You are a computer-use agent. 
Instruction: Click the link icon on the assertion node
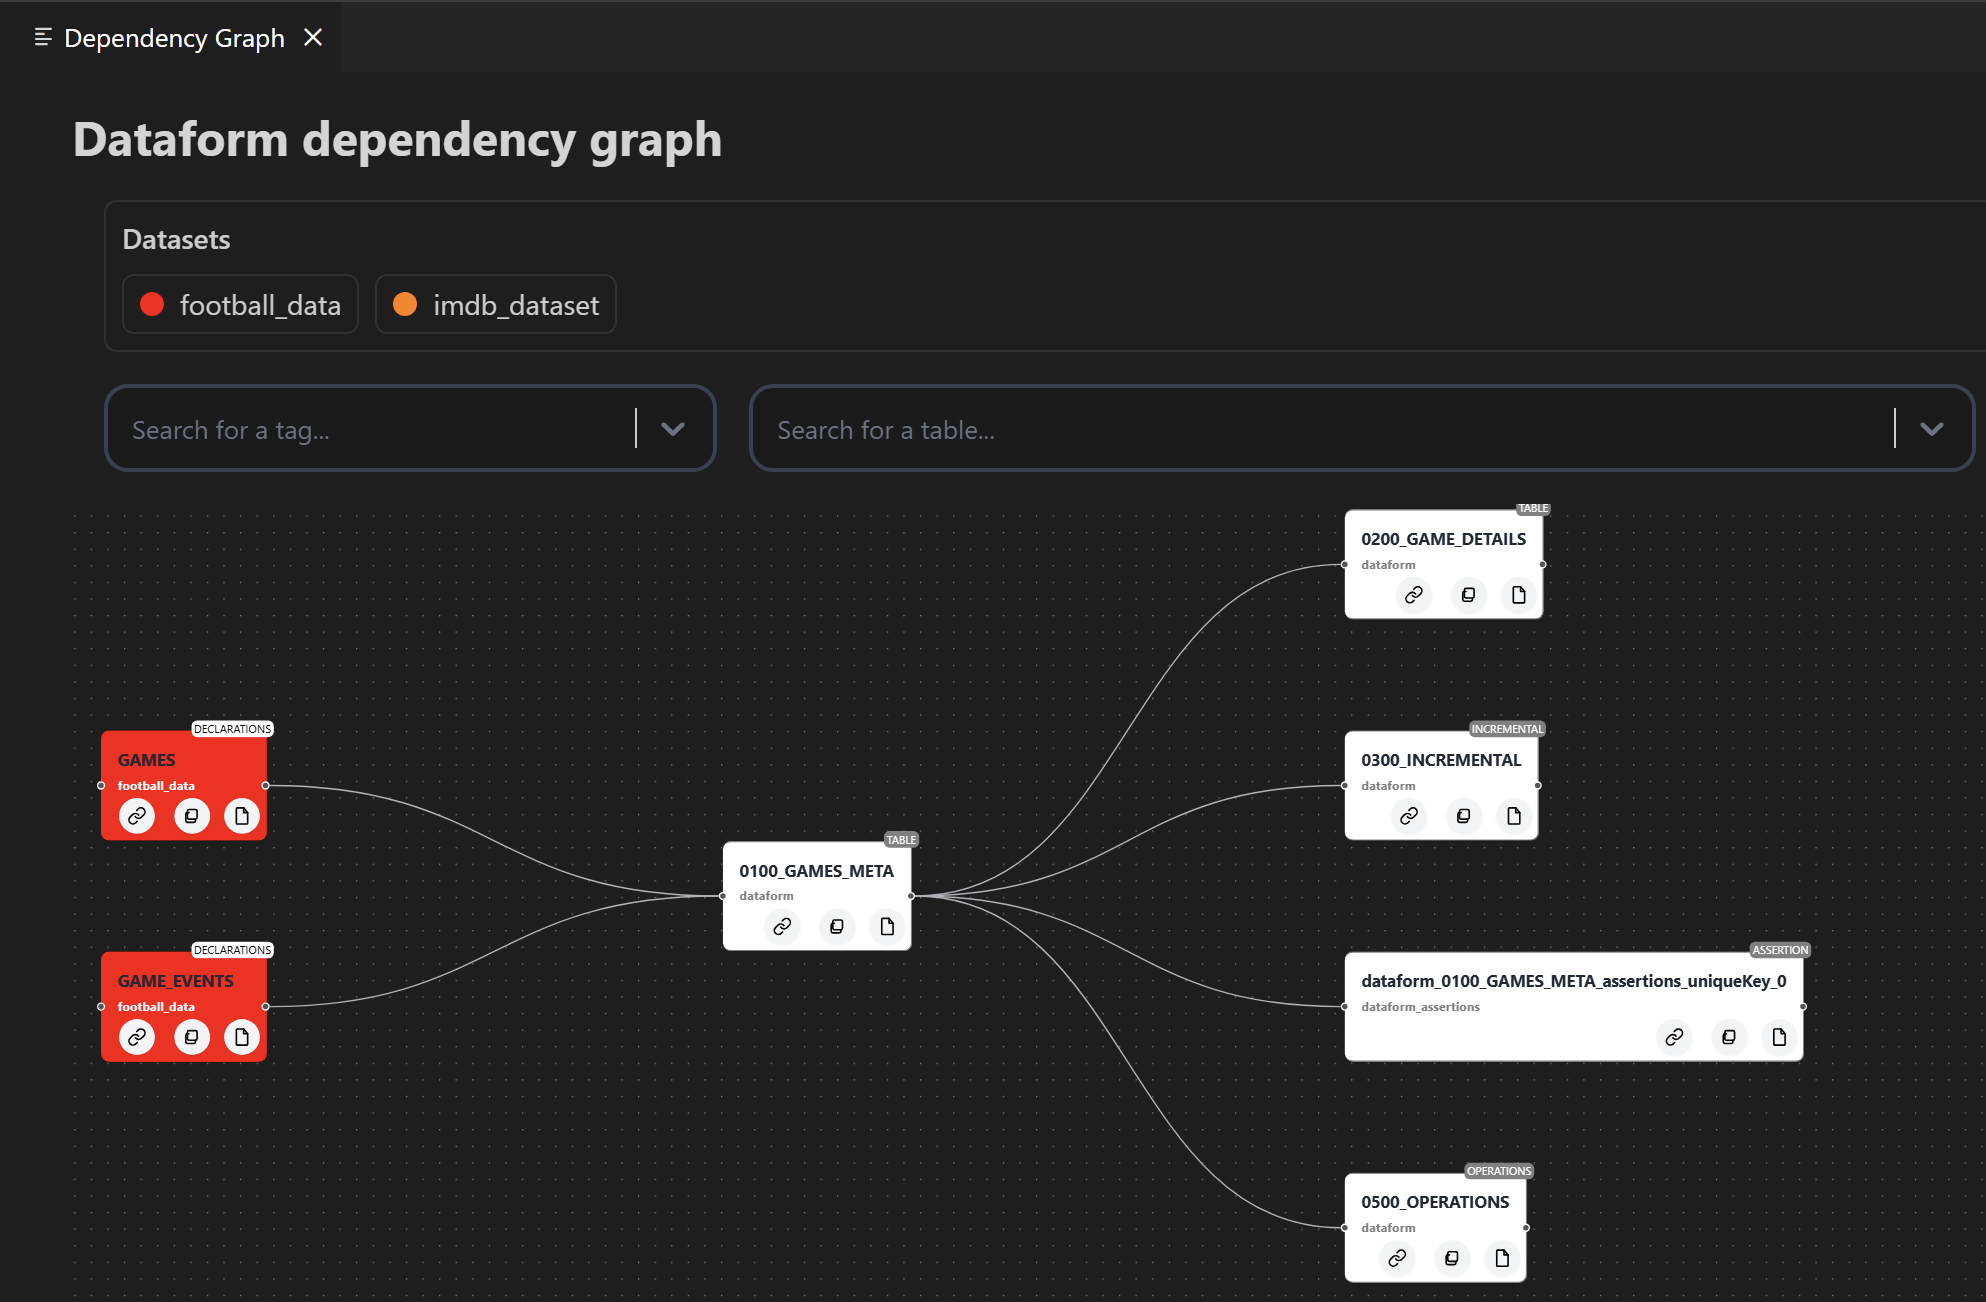click(x=1674, y=1037)
